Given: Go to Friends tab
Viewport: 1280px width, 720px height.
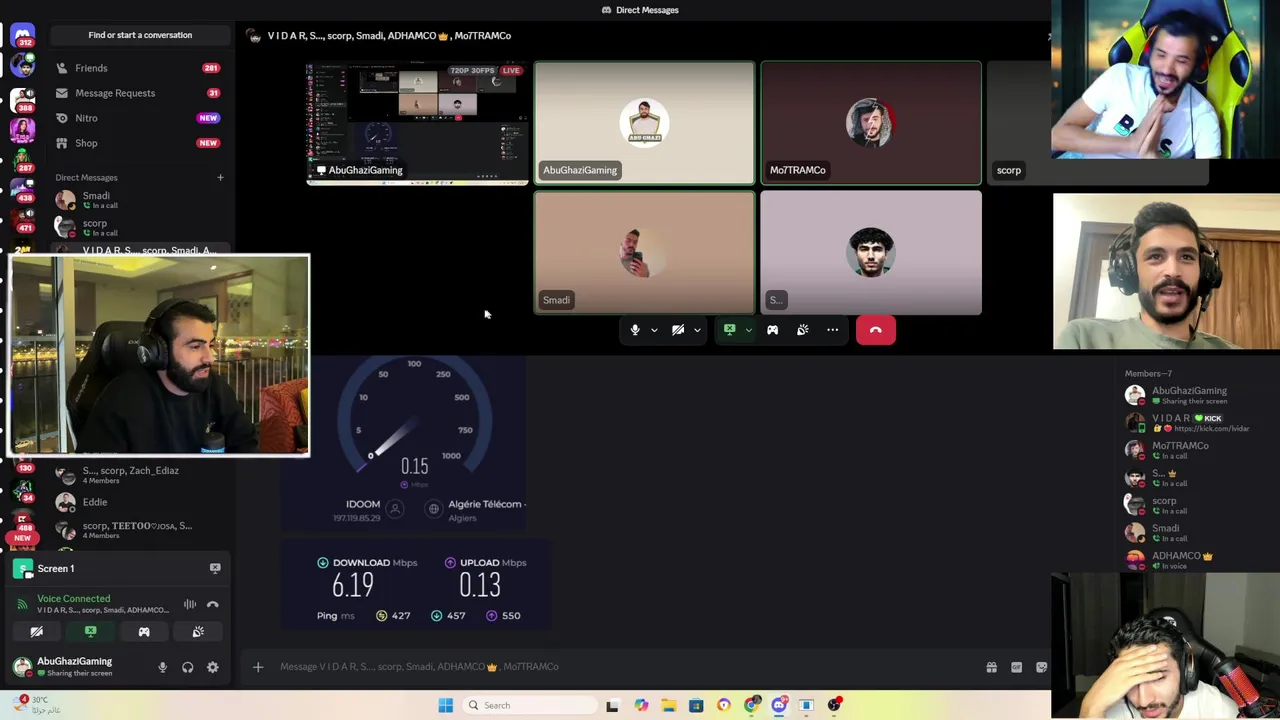Looking at the screenshot, I should click(x=138, y=68).
